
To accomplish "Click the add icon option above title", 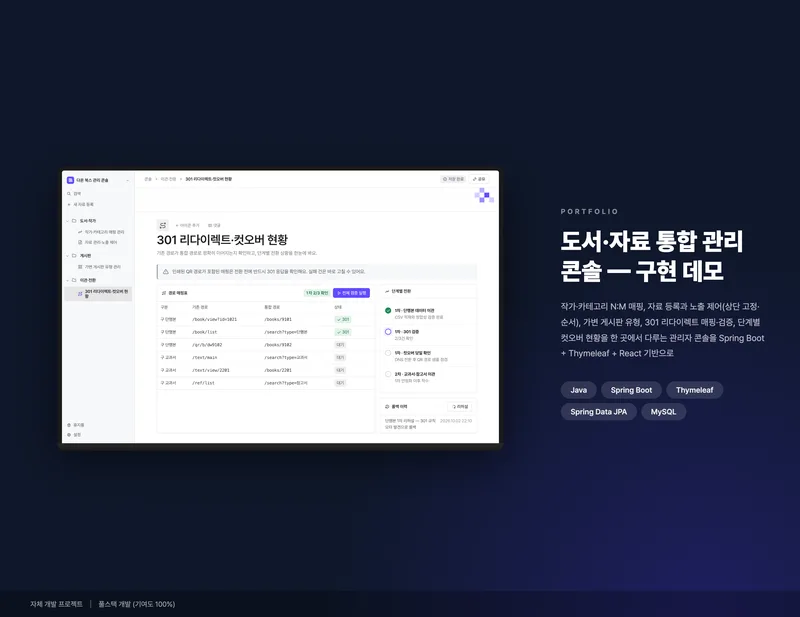I will pyautogui.click(x=187, y=225).
